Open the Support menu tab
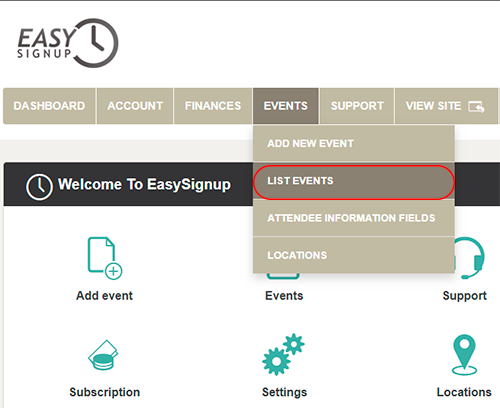500x408 pixels. tap(357, 106)
